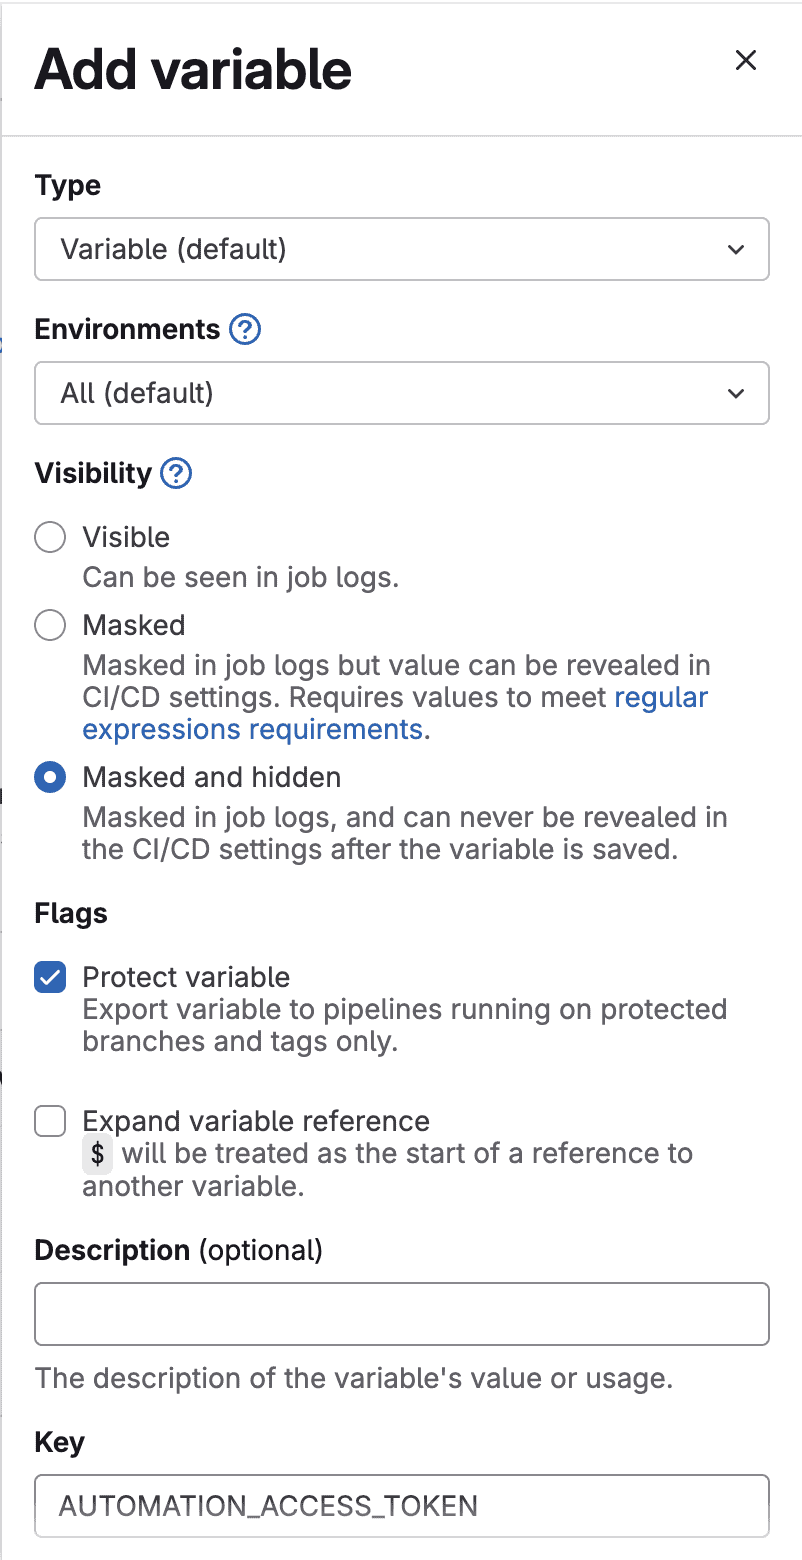This screenshot has height=1560, width=802.
Task: Close the Add variable panel
Action: (x=745, y=61)
